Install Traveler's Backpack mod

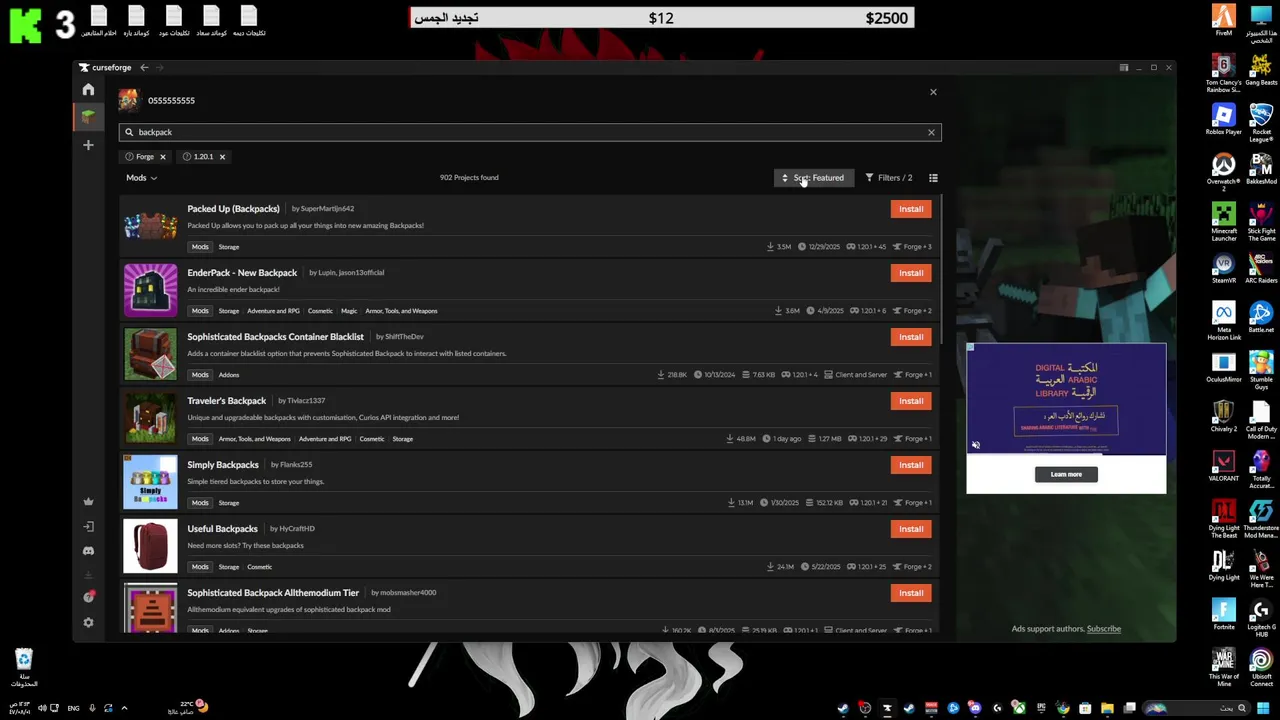pos(910,401)
